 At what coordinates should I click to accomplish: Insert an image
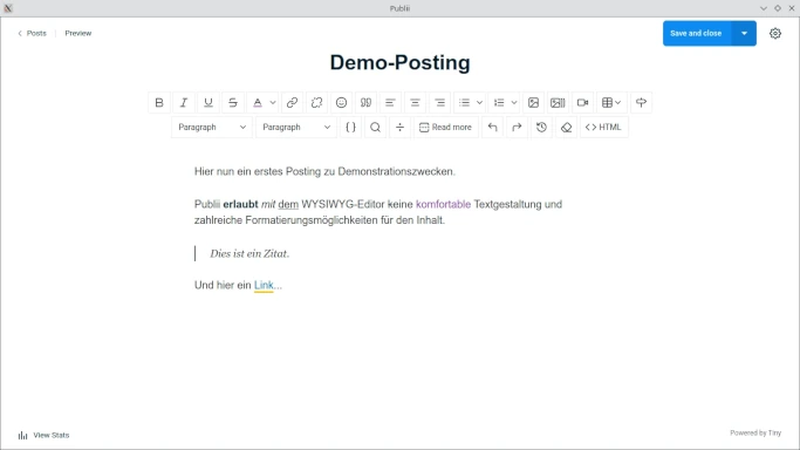point(533,103)
